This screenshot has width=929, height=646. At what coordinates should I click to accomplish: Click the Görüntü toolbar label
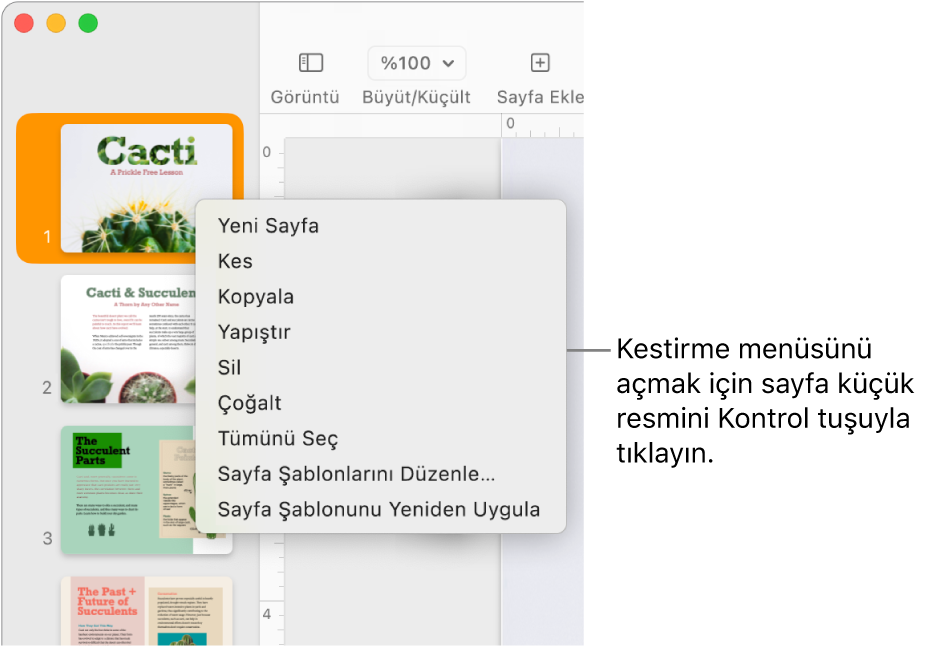tap(305, 97)
